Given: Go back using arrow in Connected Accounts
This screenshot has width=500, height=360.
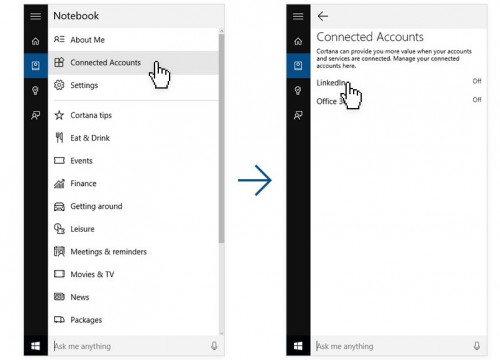Looking at the screenshot, I should click(323, 16).
